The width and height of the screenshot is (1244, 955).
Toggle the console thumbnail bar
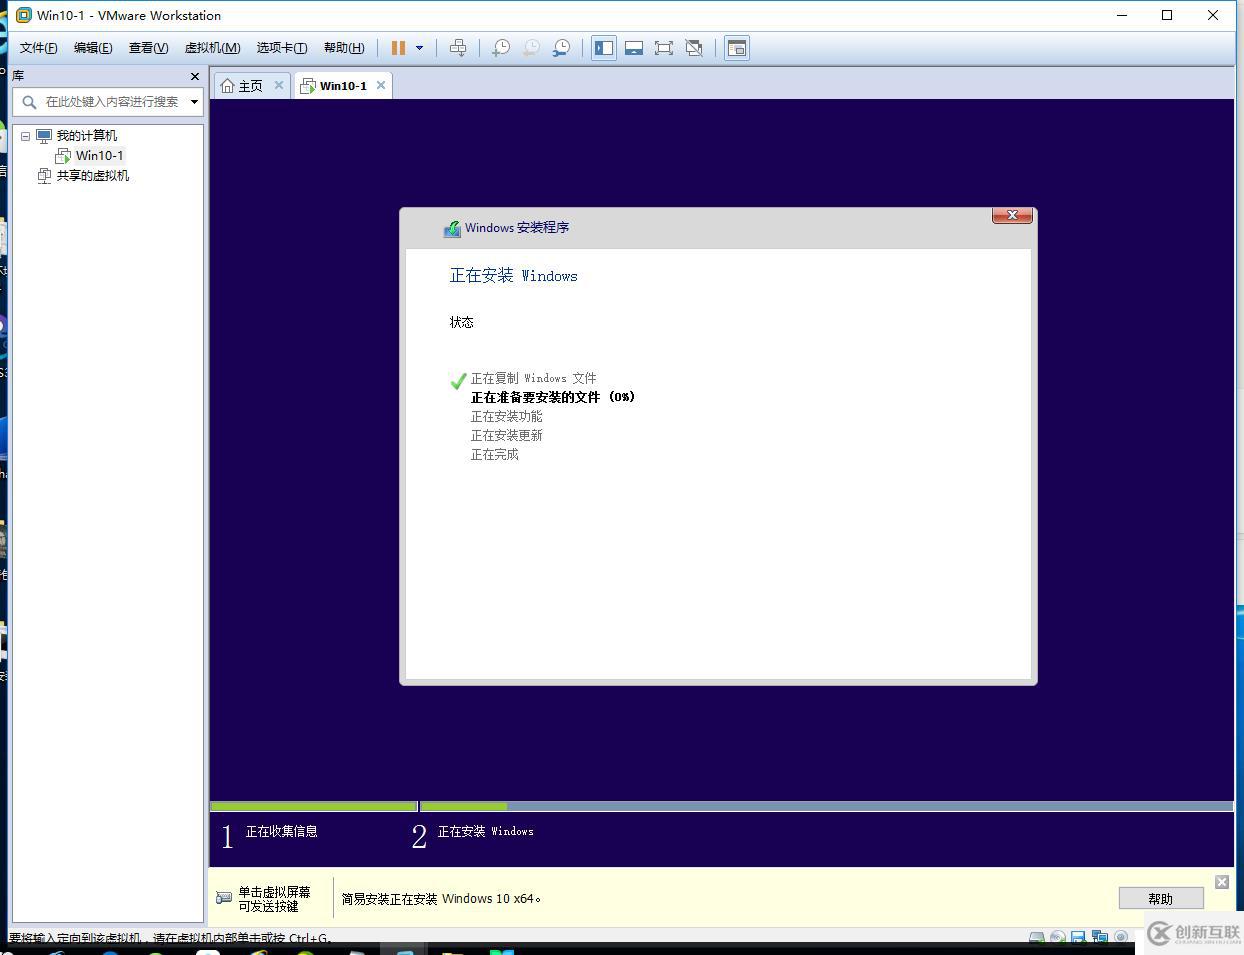click(x=634, y=47)
